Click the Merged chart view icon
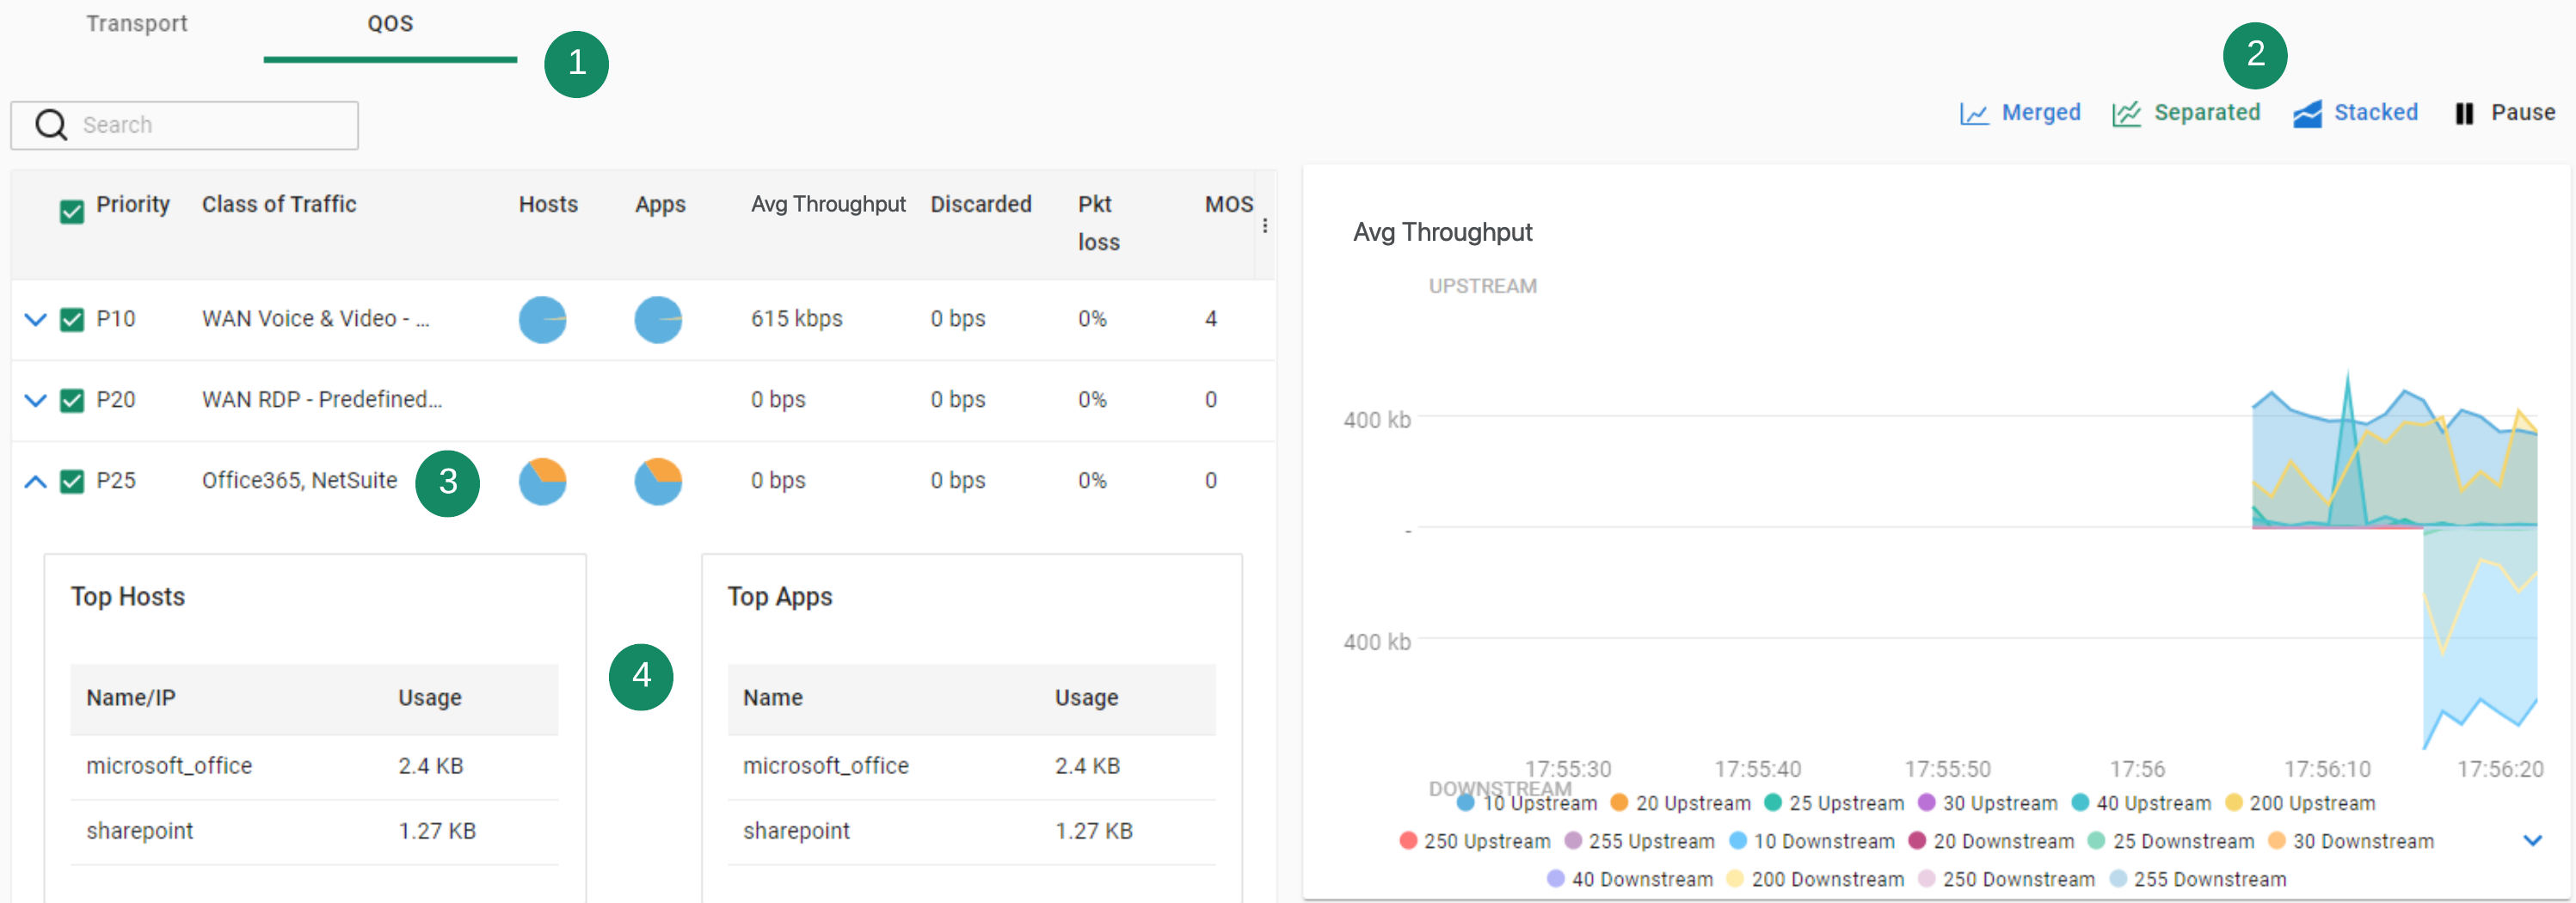The width and height of the screenshot is (2576, 903). click(1973, 113)
